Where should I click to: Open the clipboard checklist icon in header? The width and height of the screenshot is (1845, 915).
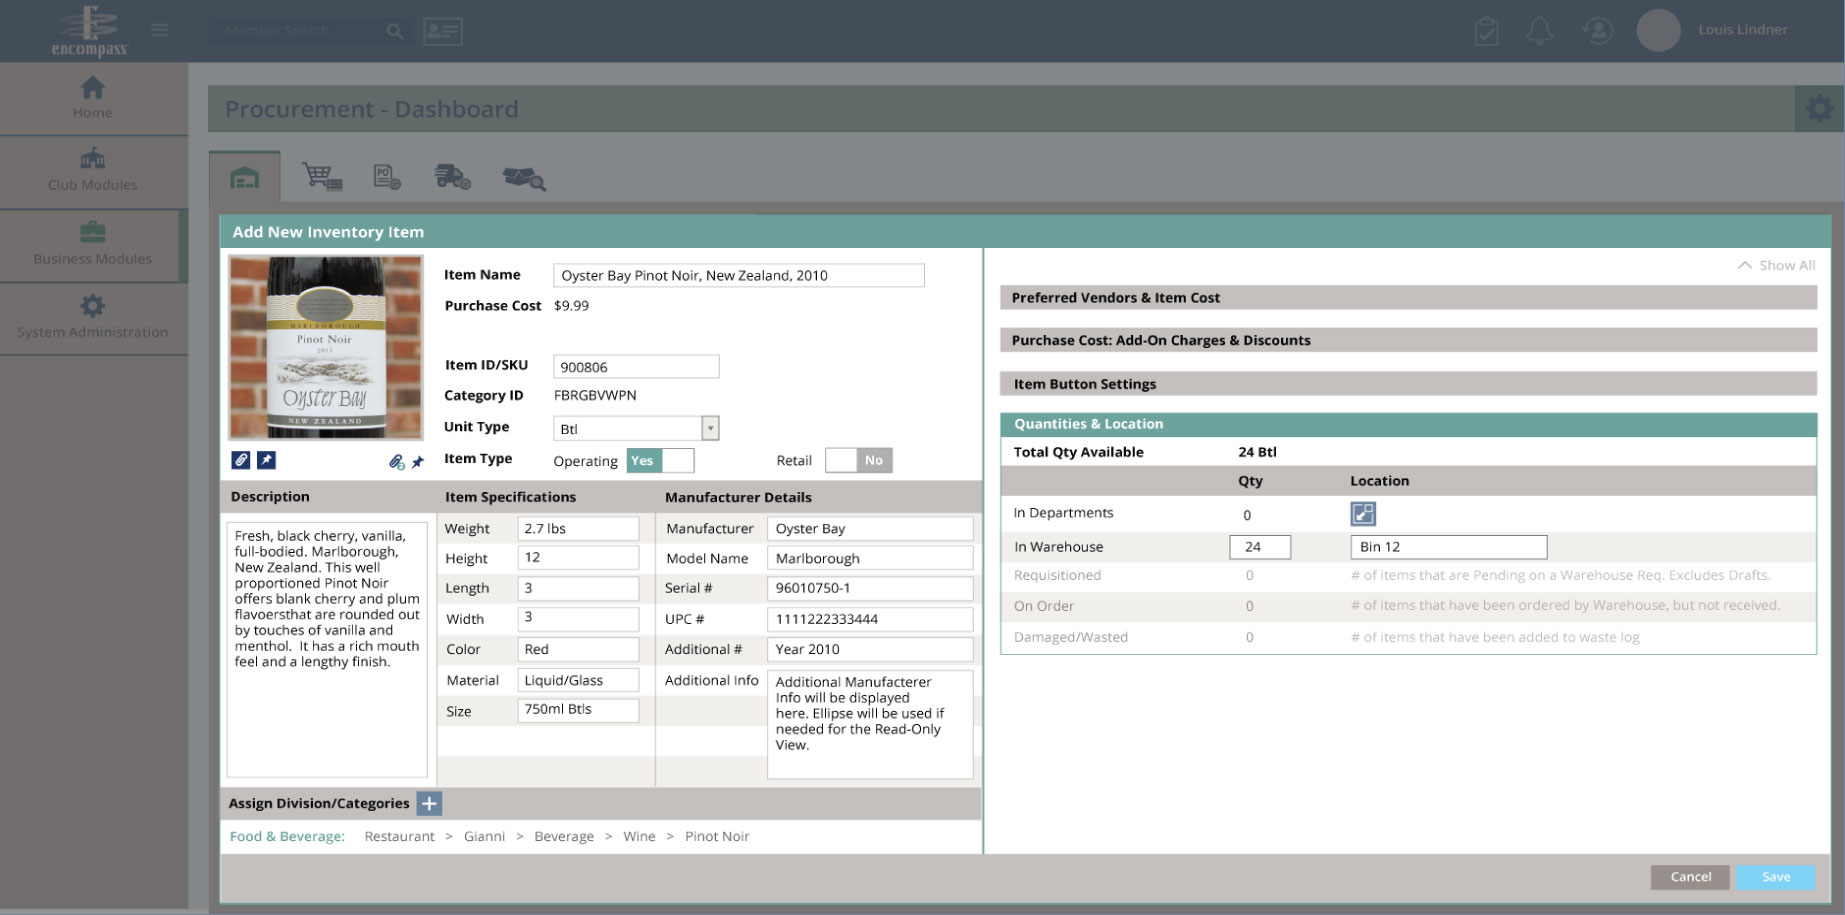1486,31
